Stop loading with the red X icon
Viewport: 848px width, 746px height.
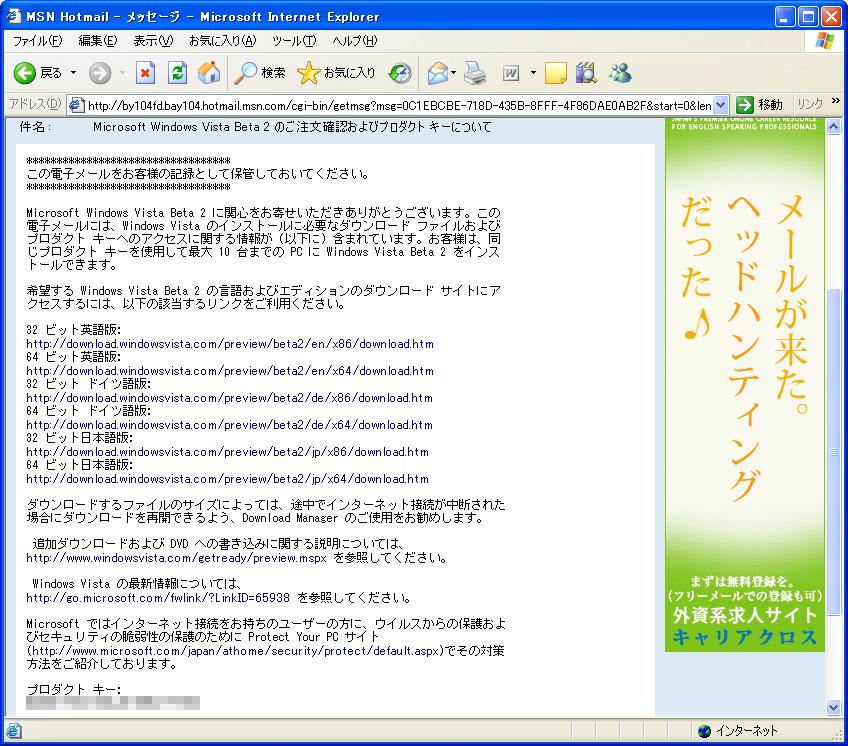(145, 73)
